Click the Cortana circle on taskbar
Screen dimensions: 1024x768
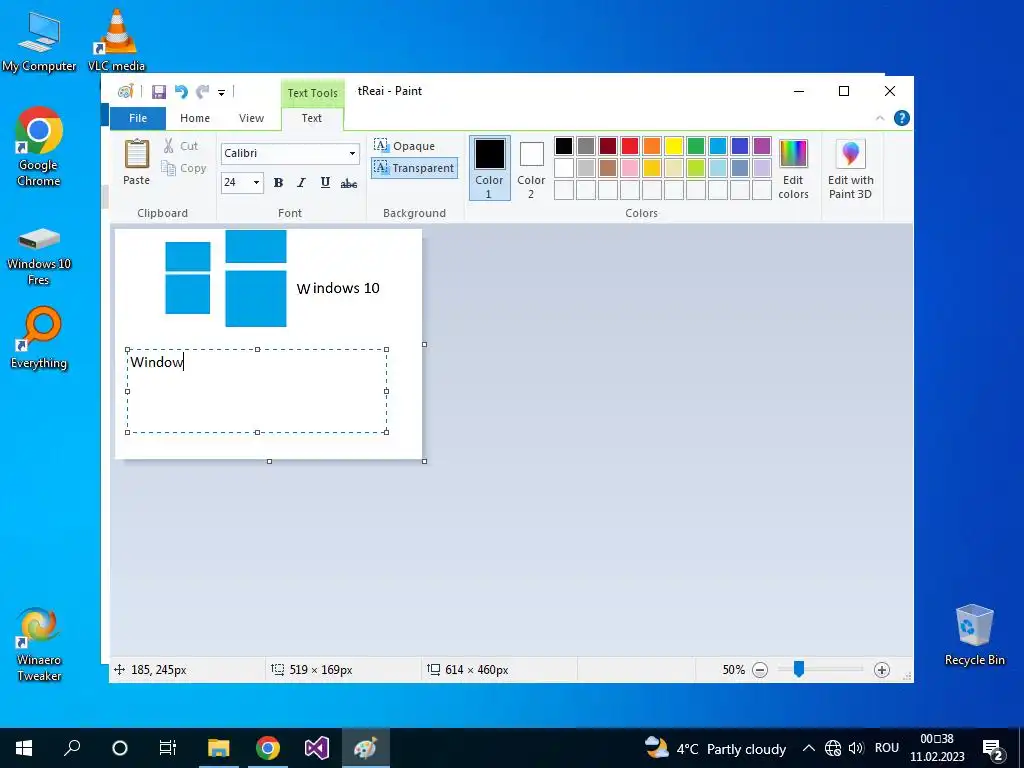[x=120, y=748]
